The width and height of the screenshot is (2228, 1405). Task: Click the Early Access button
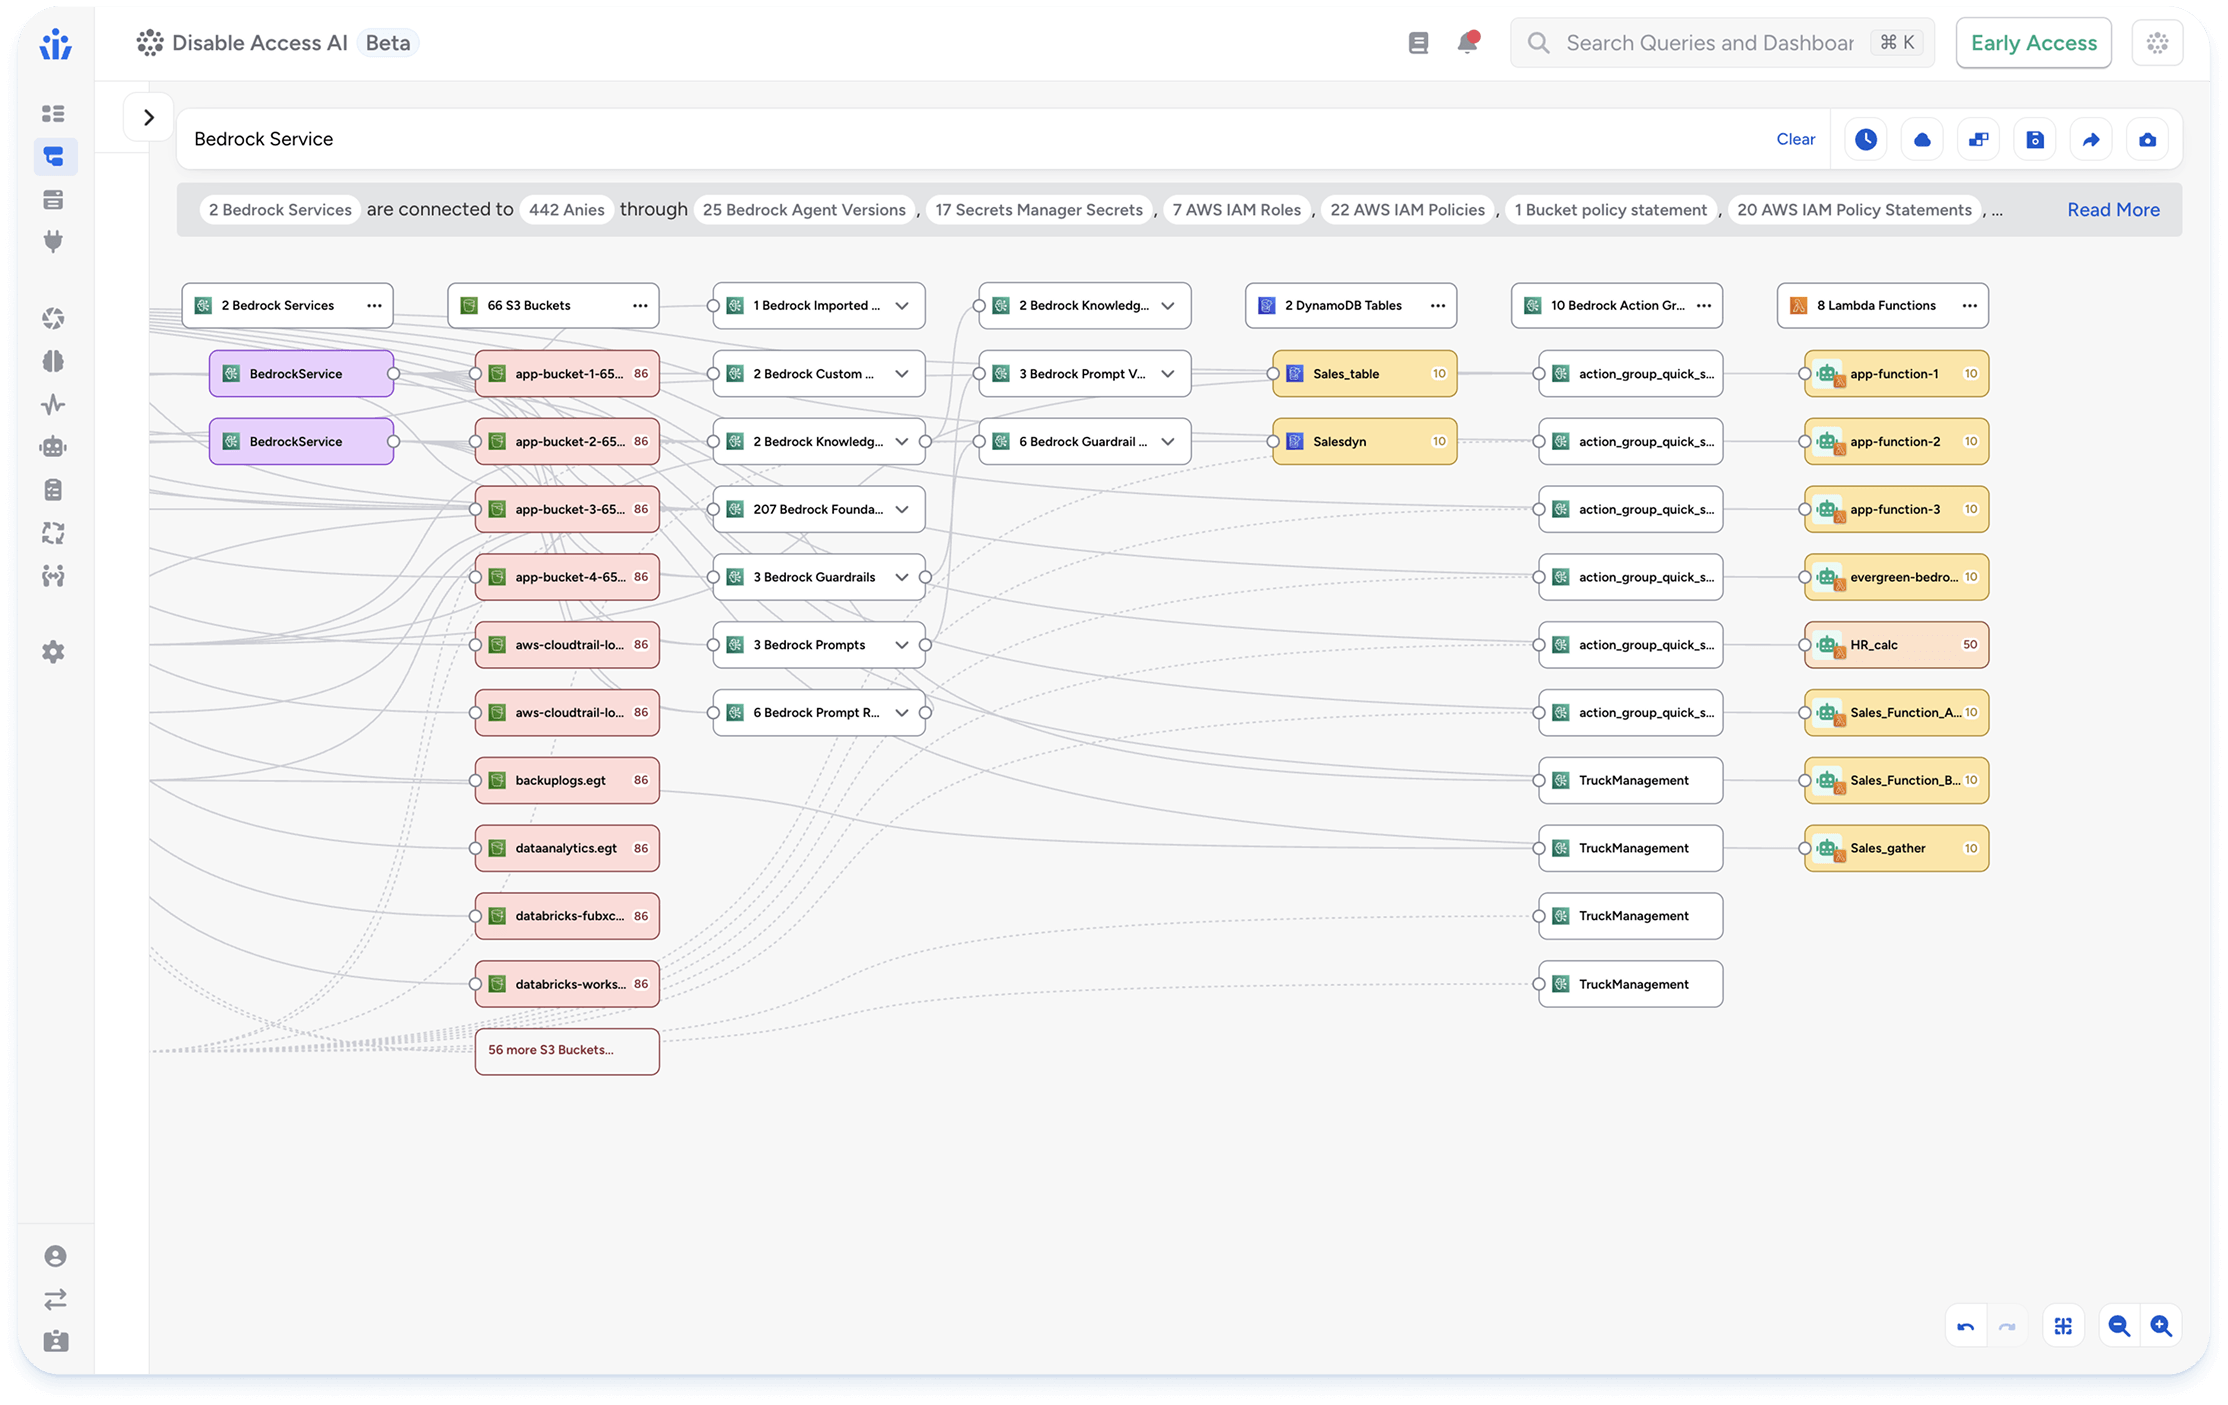click(x=2033, y=43)
